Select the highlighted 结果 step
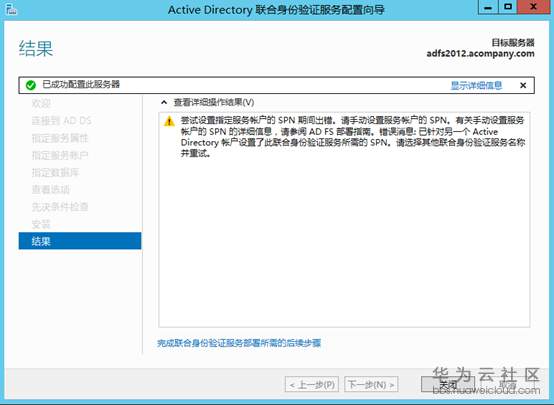Viewport: 554px width, 405px height. pyautogui.click(x=80, y=241)
